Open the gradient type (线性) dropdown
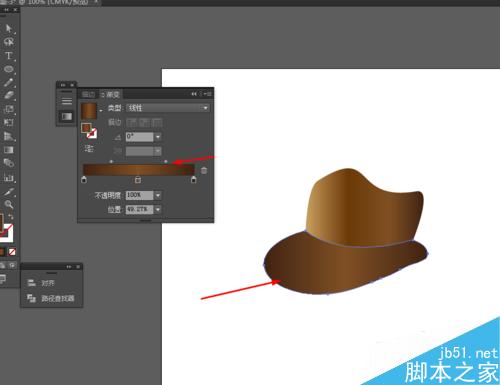Screen dimensions: 500x385 tap(168, 108)
